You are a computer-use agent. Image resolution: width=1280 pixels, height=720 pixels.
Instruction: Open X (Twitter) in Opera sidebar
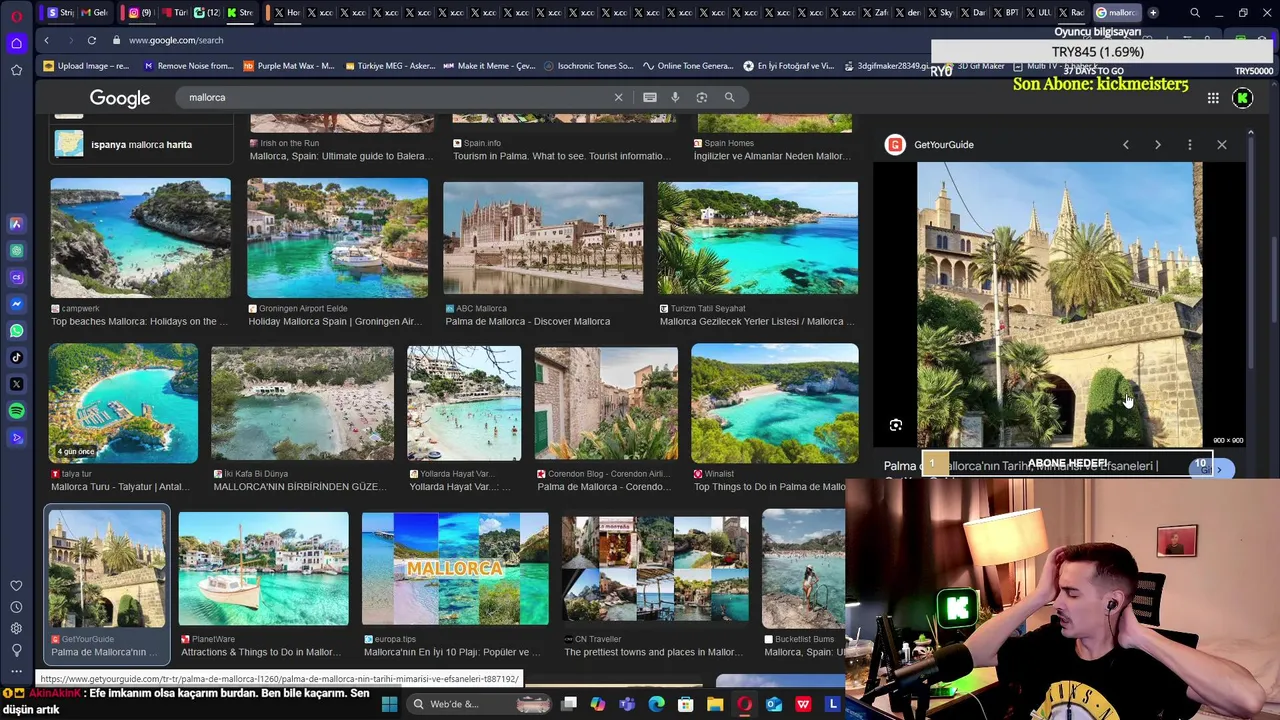pos(16,384)
